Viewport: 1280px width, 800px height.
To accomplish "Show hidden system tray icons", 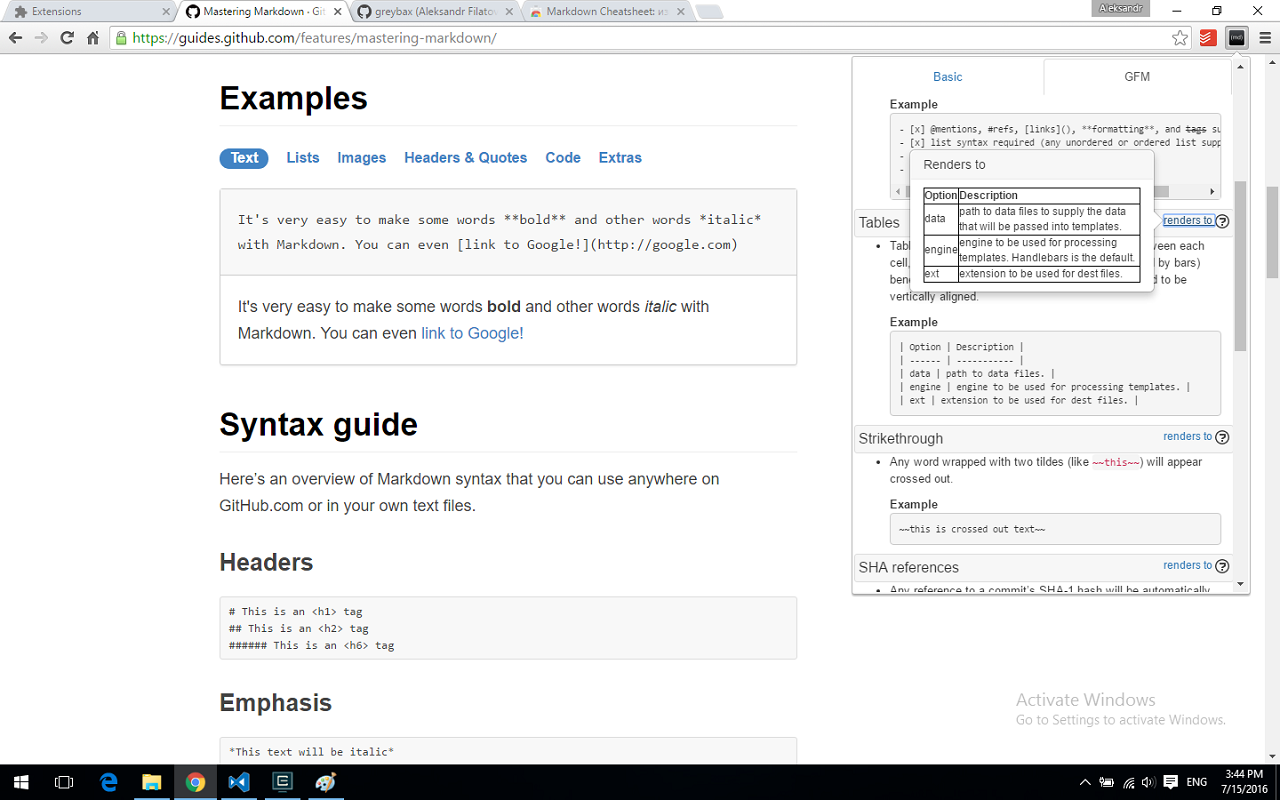I will coord(1085,782).
